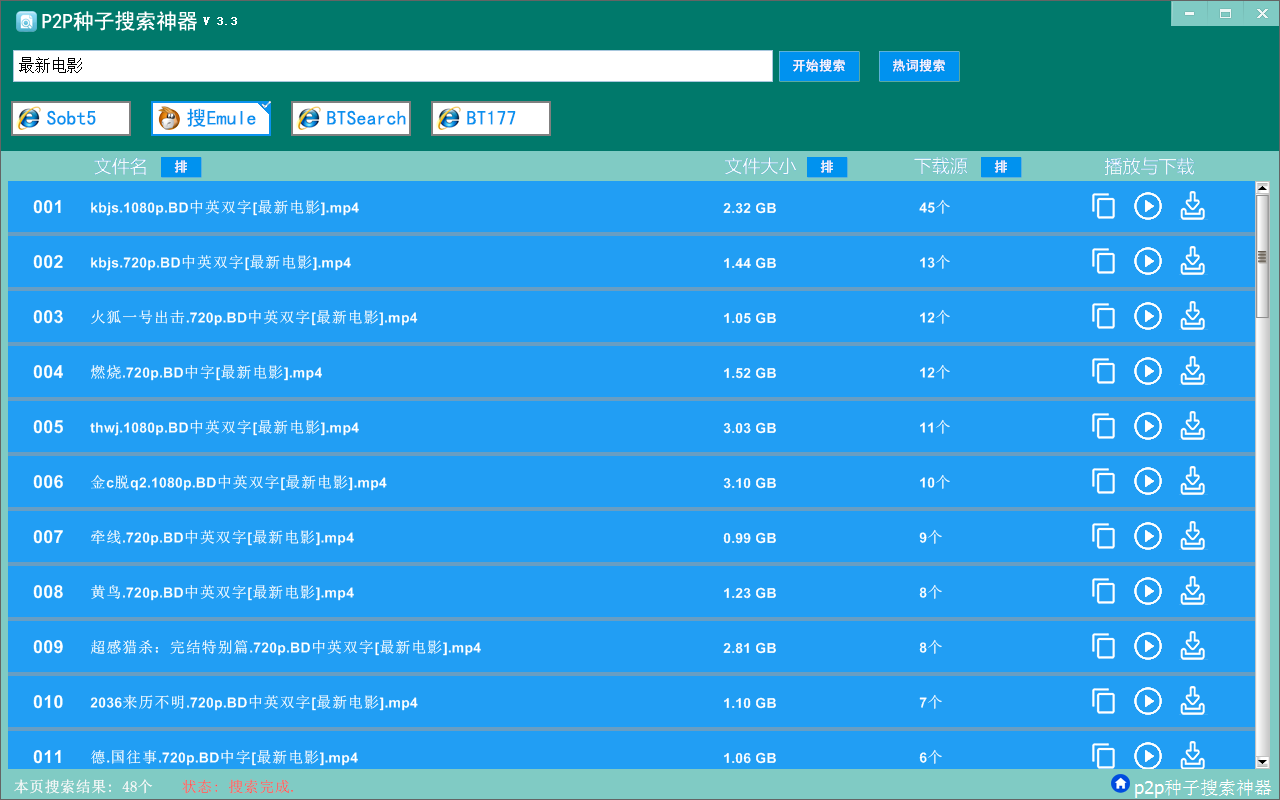The height and width of the screenshot is (800, 1280).
Task: Play 超感猎杀 row 009
Action: coord(1148,647)
